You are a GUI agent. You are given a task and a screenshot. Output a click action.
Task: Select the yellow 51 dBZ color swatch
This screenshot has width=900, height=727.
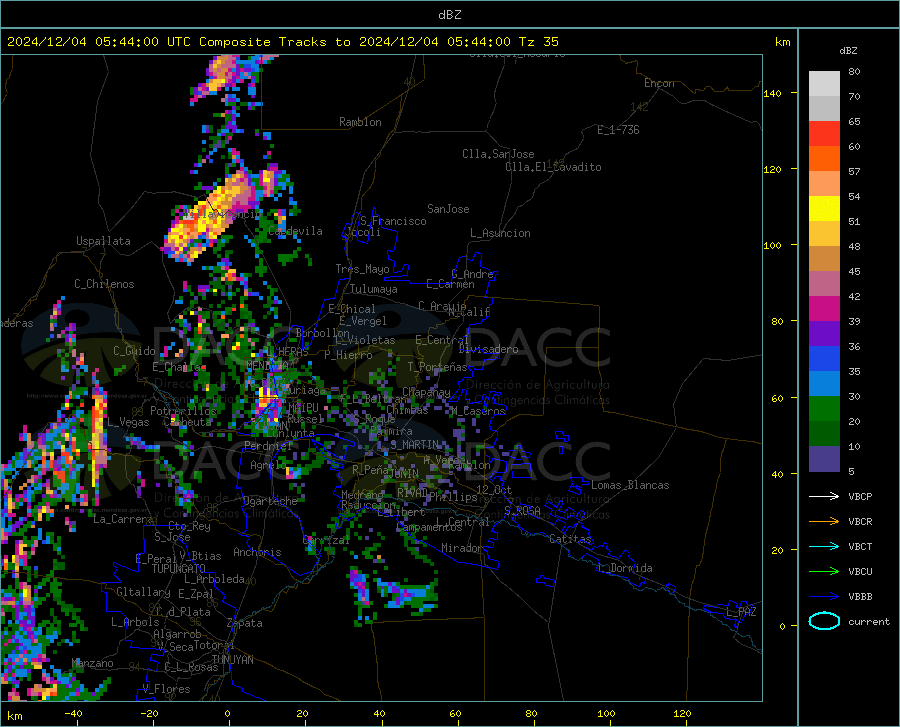pos(824,209)
